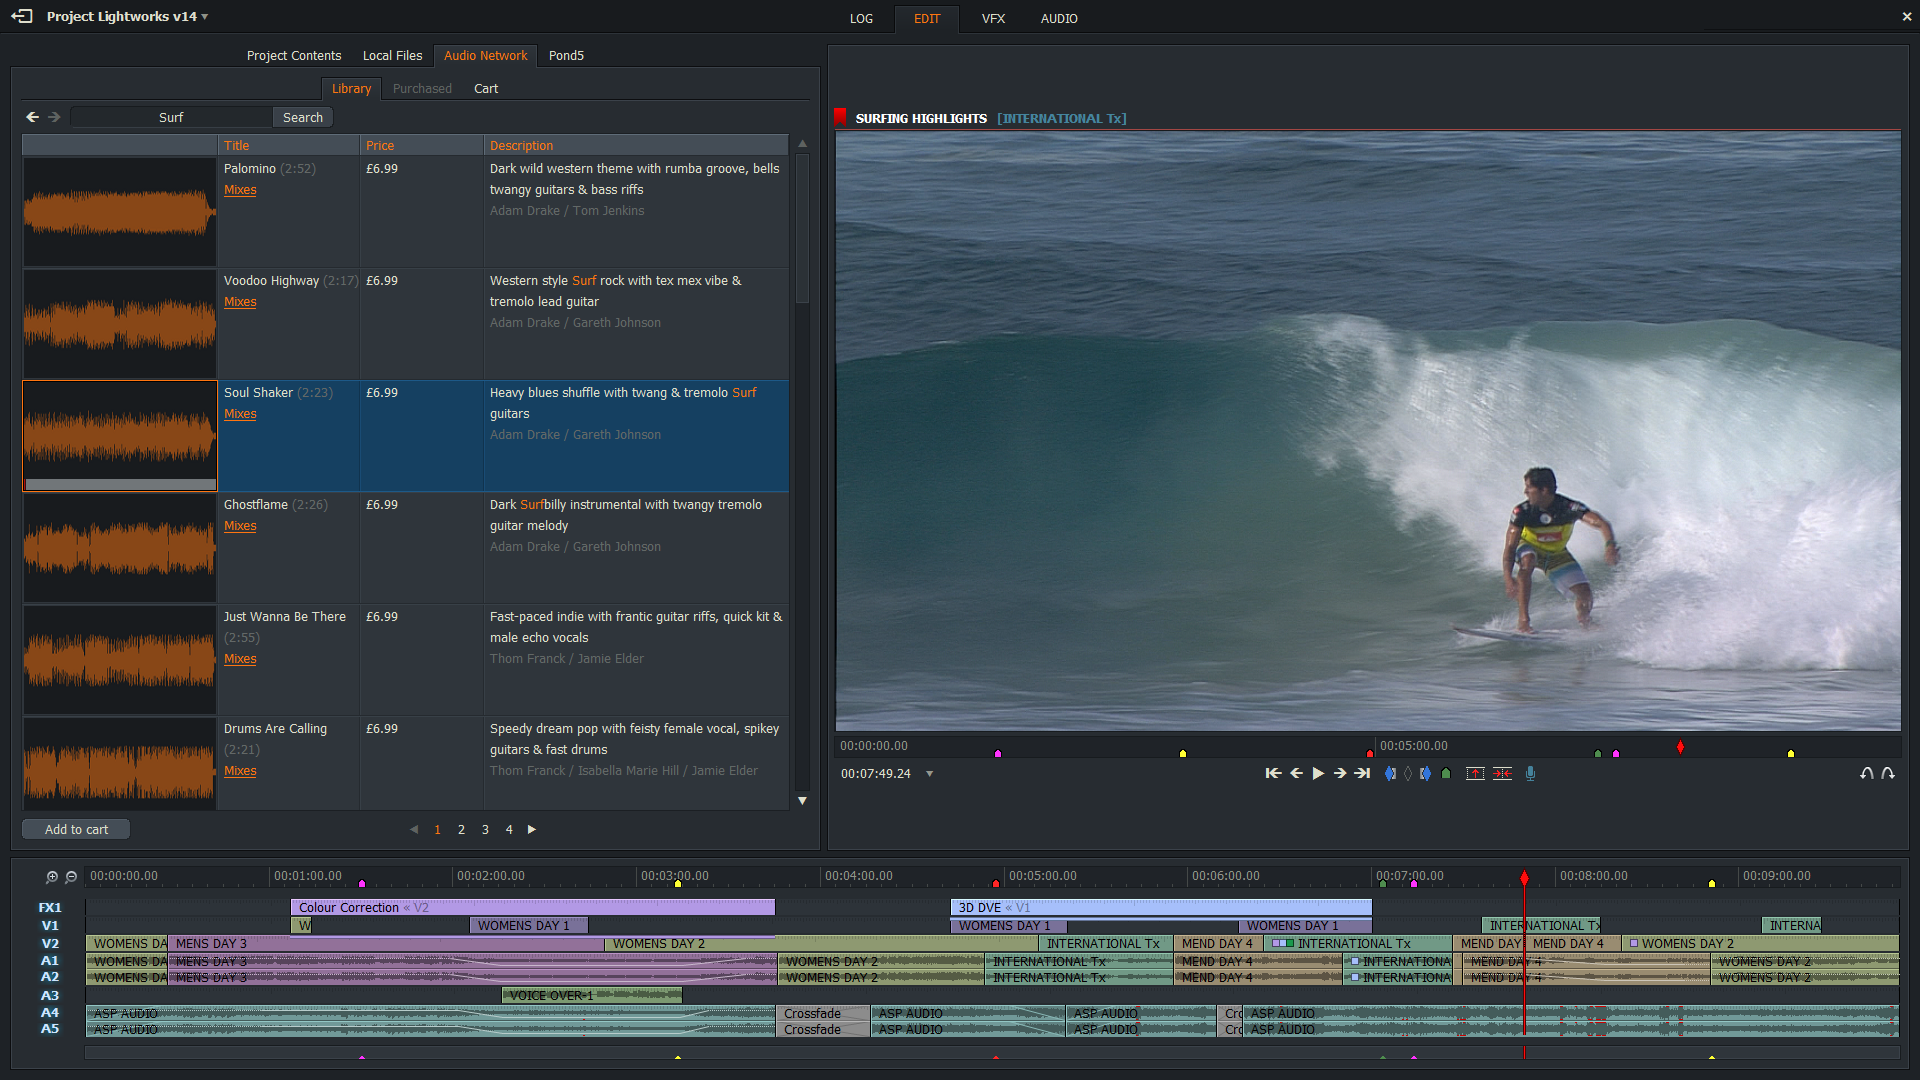Toggle the A3 audio track selector
The width and height of the screenshot is (1920, 1080).
50,996
